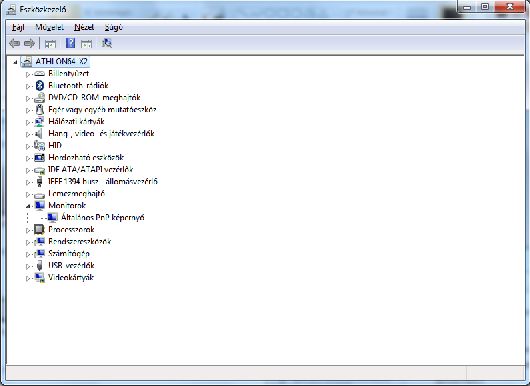Expand the DVD/CD-ROM meghajtók node arrow
Viewport: 530px width, 386px height.
[28, 98]
